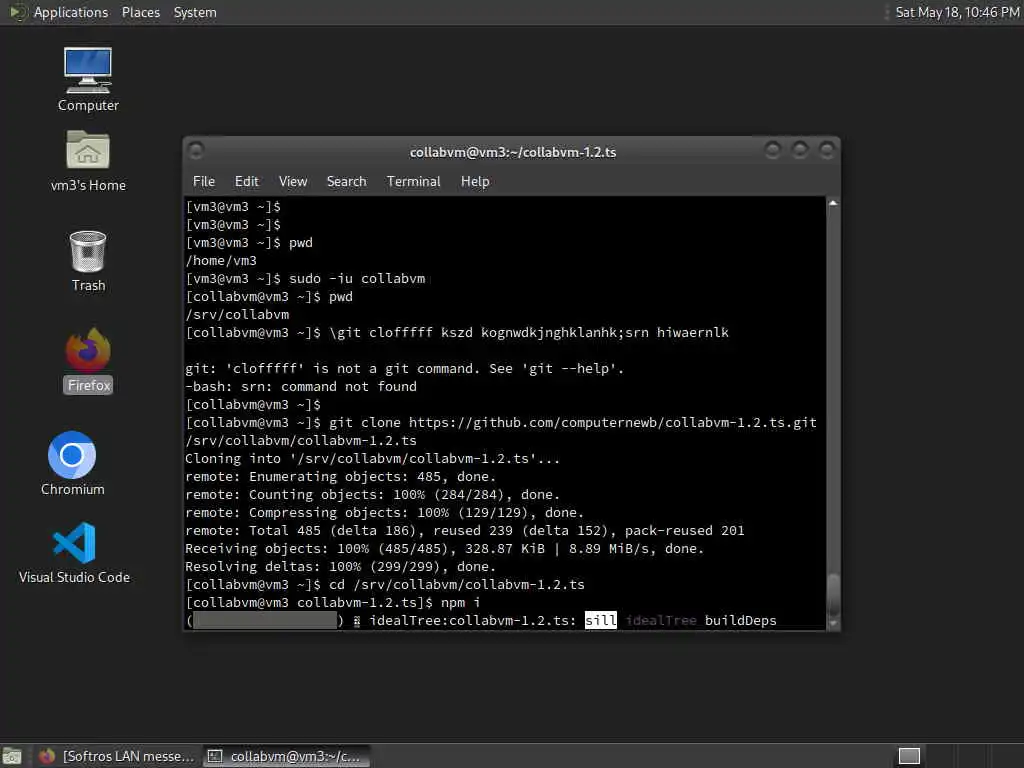
Task: Open the terminal View menu
Action: click(293, 182)
